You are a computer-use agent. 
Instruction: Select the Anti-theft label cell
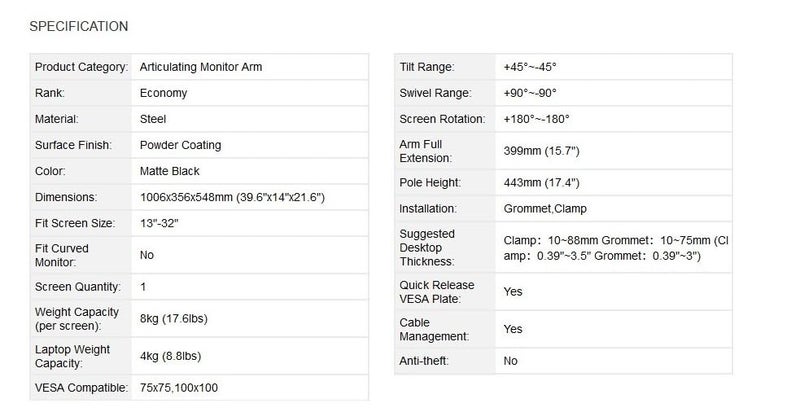445,361
